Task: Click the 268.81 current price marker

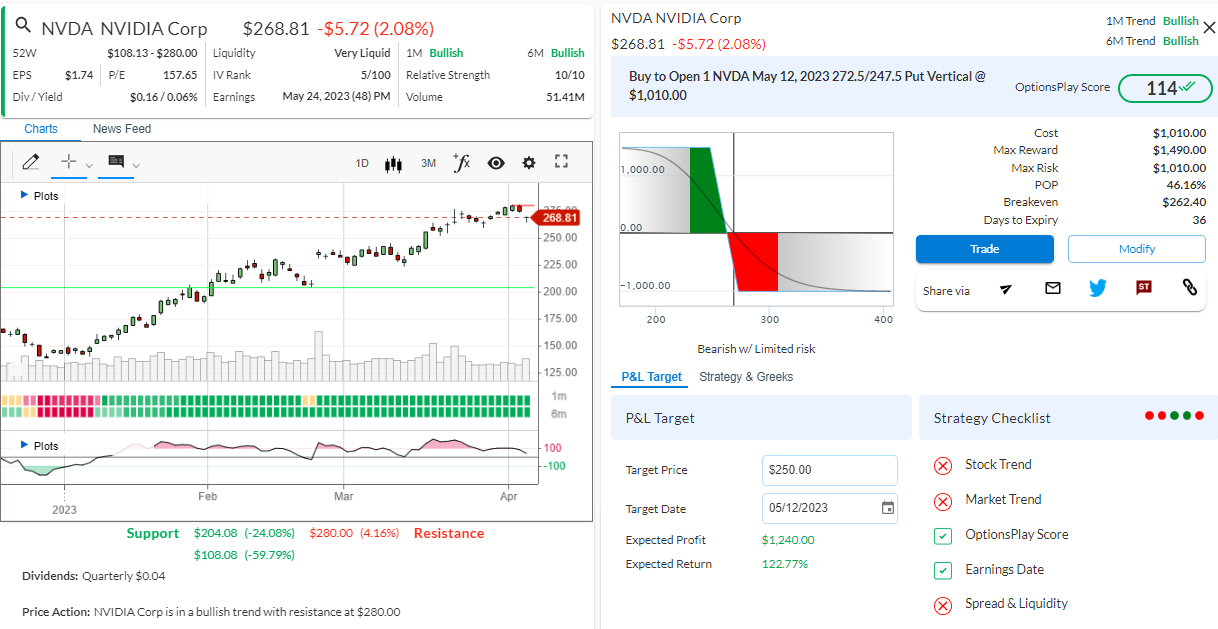Action: point(558,218)
